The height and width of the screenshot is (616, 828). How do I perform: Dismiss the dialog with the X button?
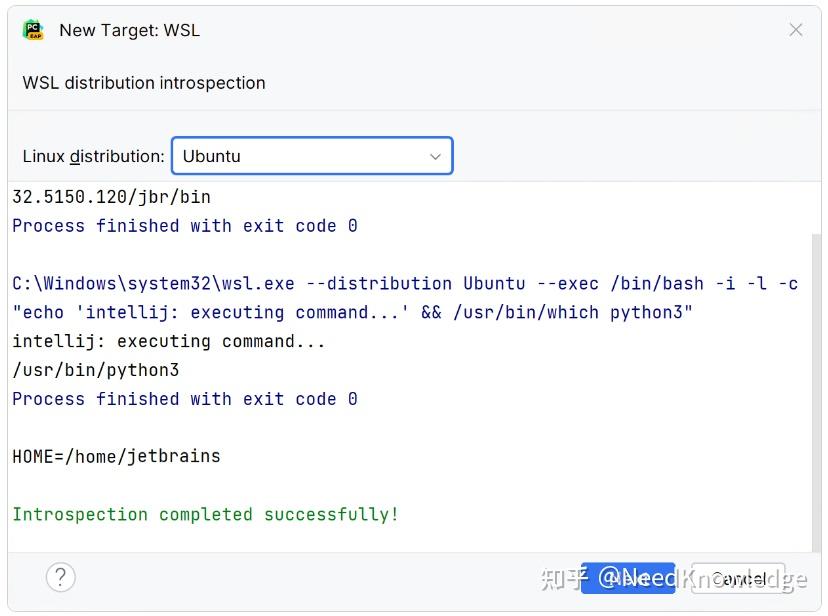tap(795, 30)
